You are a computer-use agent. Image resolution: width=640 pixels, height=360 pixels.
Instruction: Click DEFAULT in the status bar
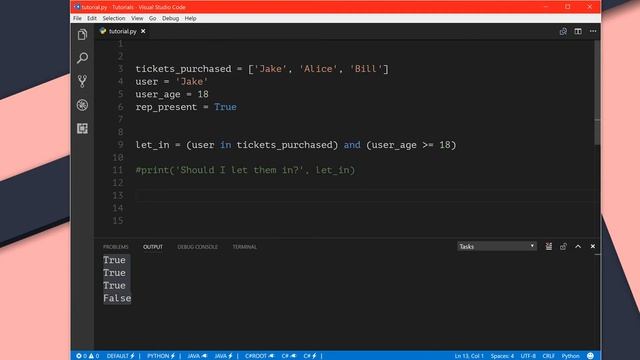120,356
